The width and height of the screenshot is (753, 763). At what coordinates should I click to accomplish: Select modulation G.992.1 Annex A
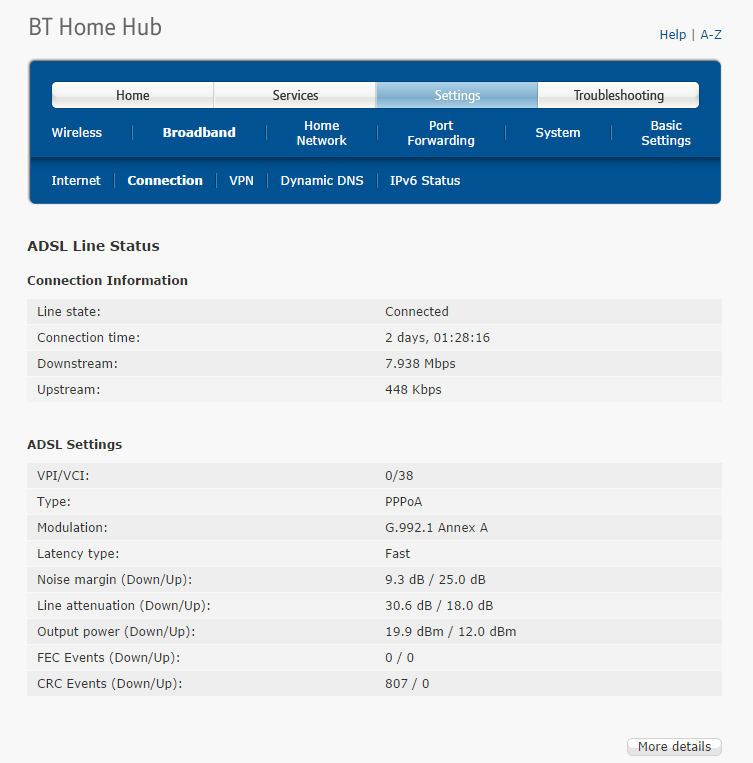[x=436, y=527]
